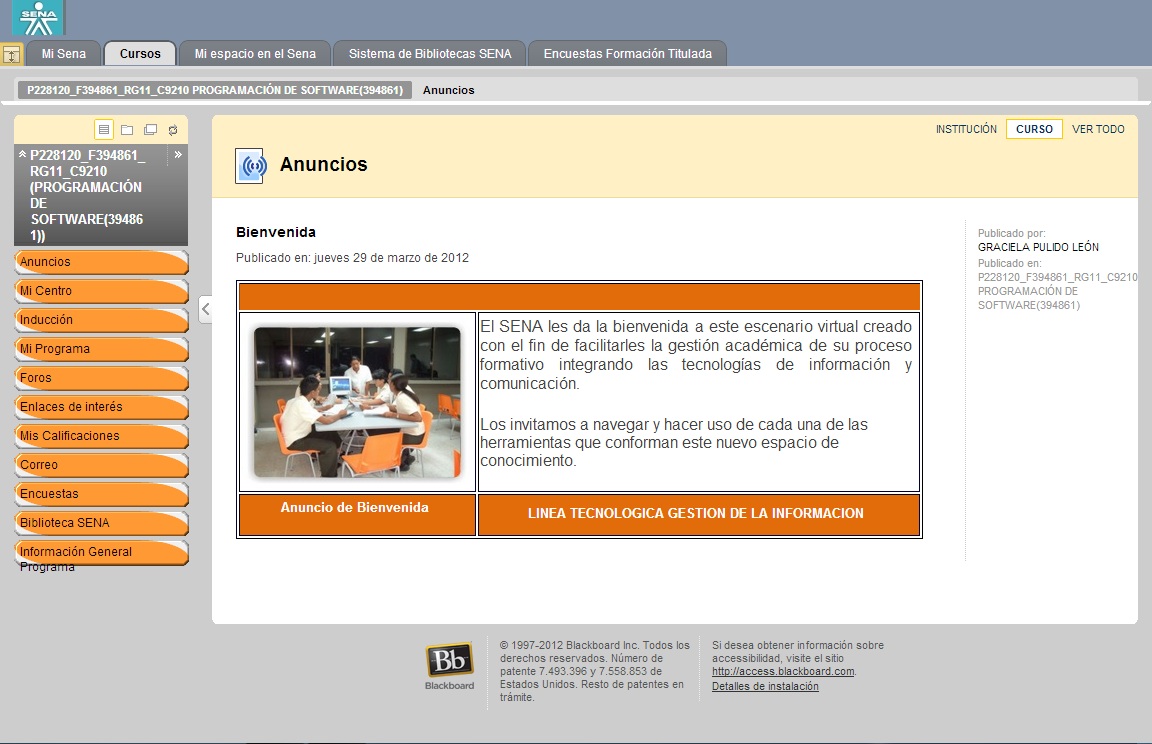Select the list view icon above course menu
1152x744 pixels.
(104, 129)
